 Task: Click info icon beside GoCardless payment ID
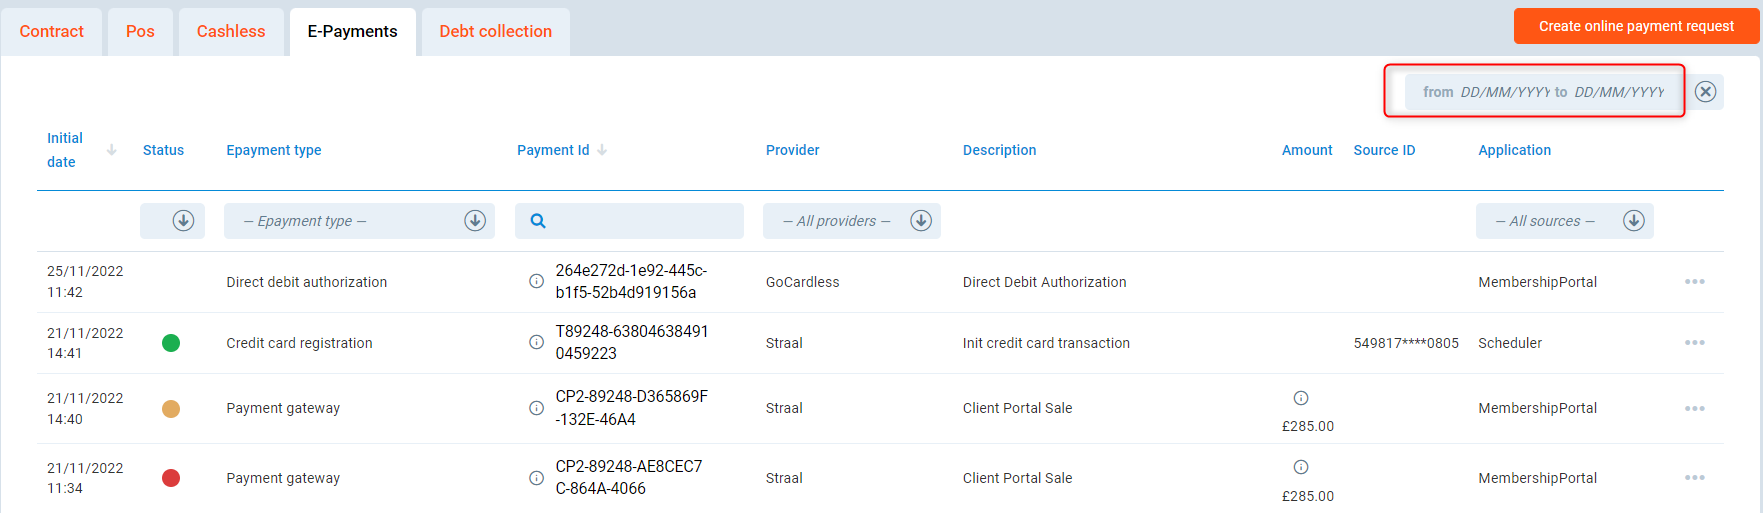[x=536, y=281]
